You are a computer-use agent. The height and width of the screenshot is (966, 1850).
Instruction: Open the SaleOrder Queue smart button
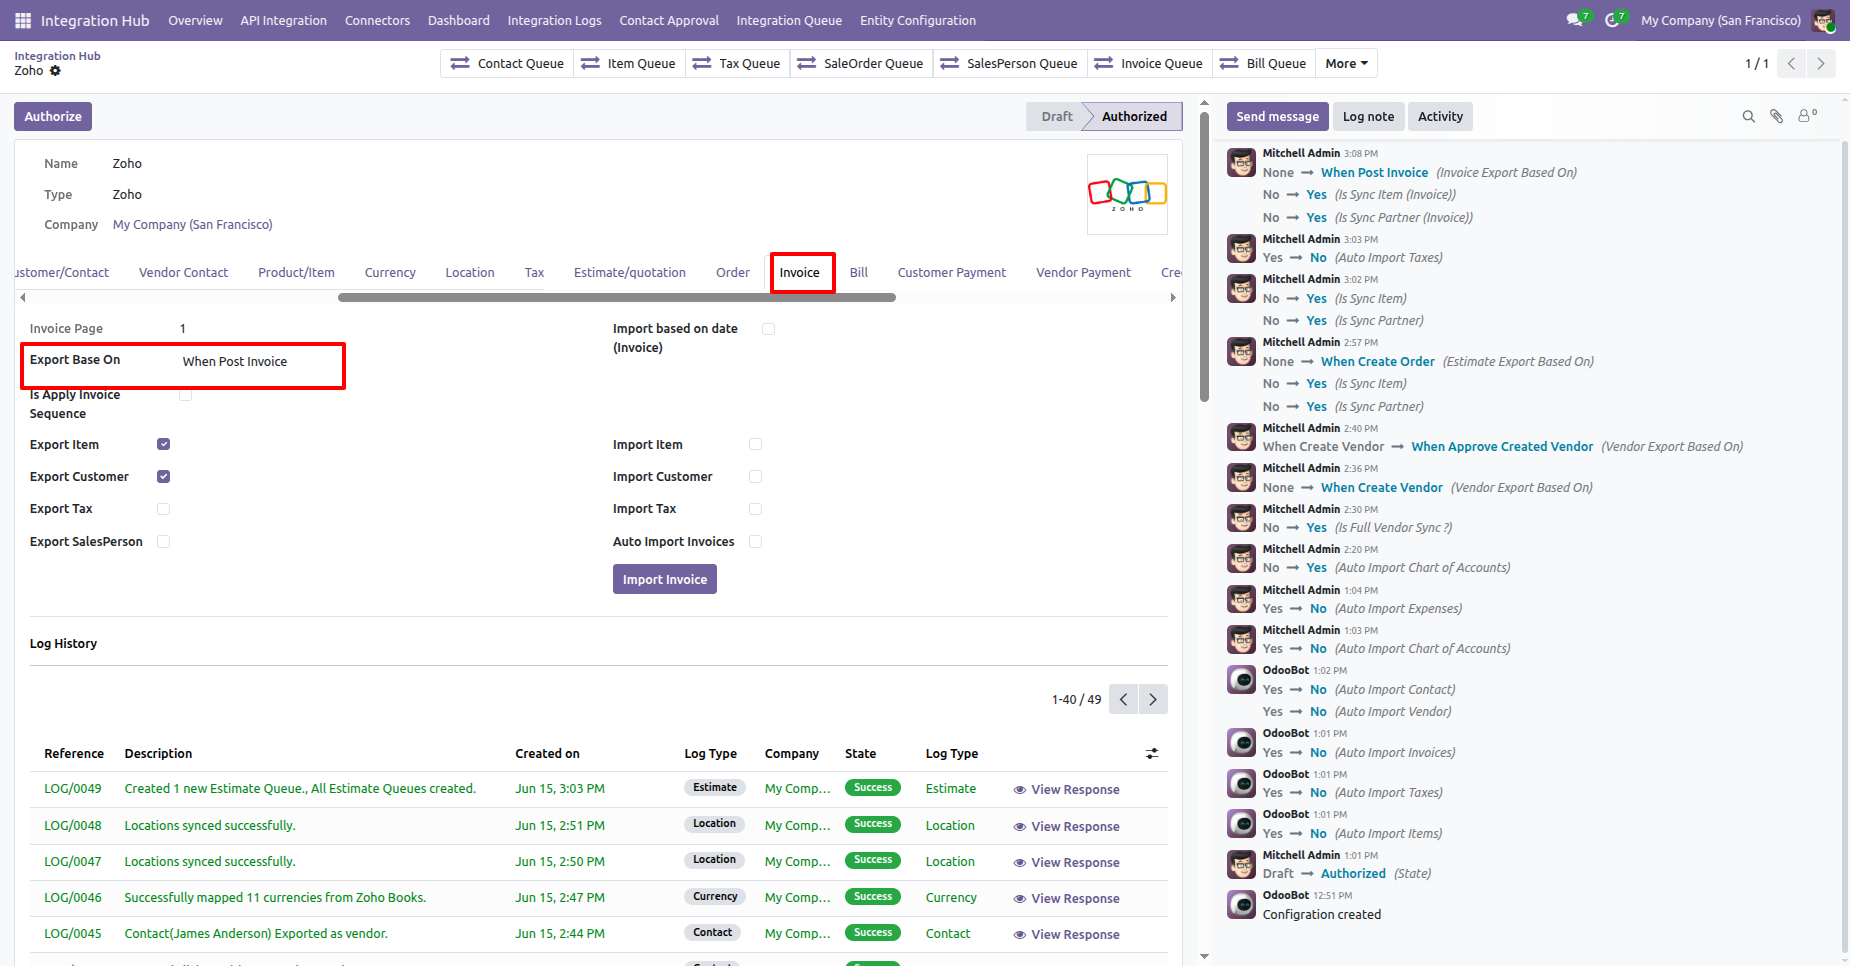point(860,64)
